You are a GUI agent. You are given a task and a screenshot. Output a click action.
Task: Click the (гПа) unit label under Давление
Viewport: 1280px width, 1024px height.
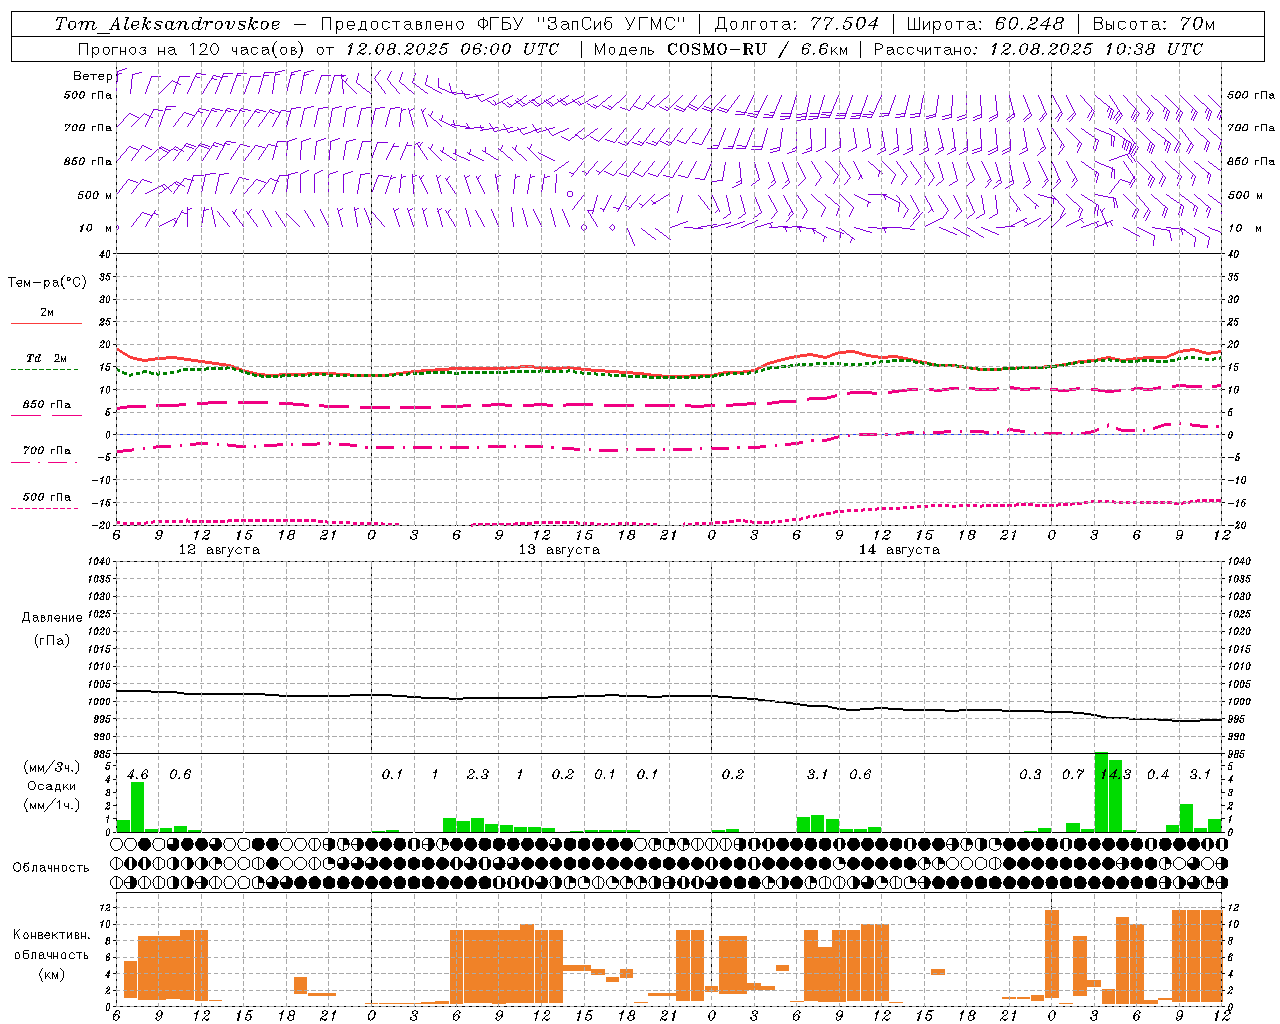click(52, 640)
